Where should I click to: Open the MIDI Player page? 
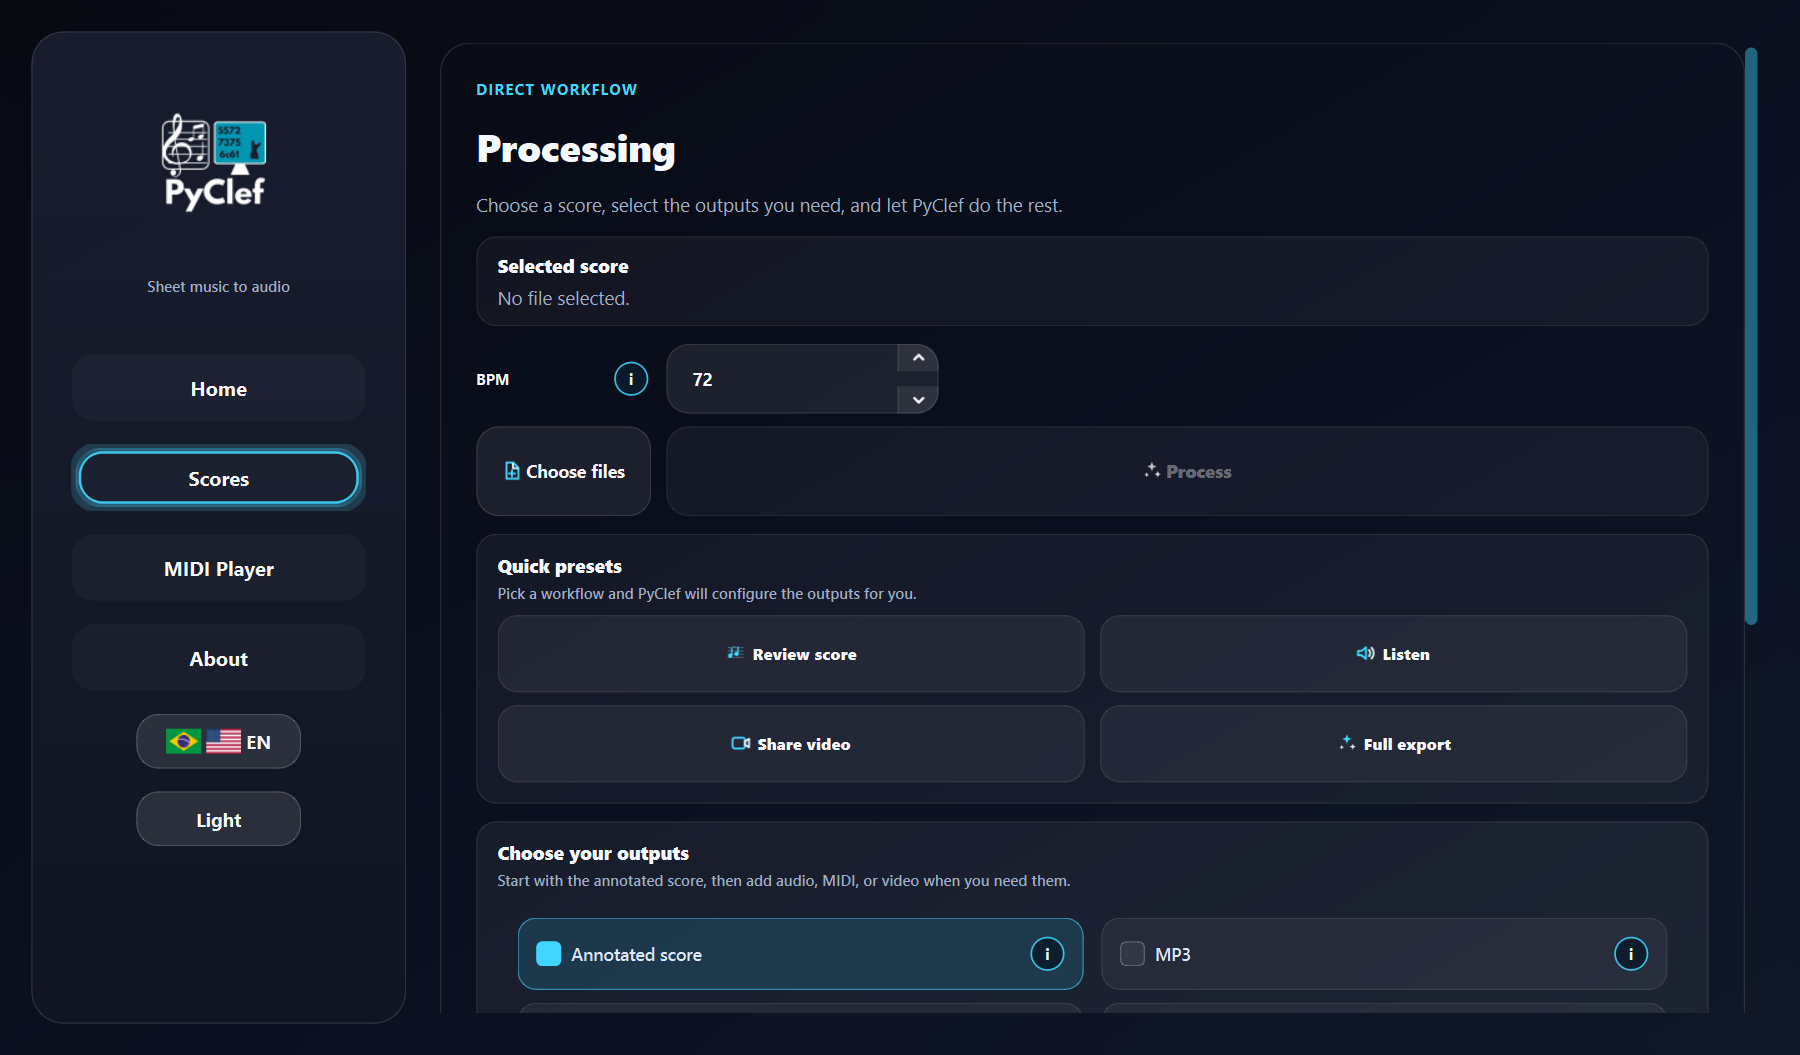point(219,568)
